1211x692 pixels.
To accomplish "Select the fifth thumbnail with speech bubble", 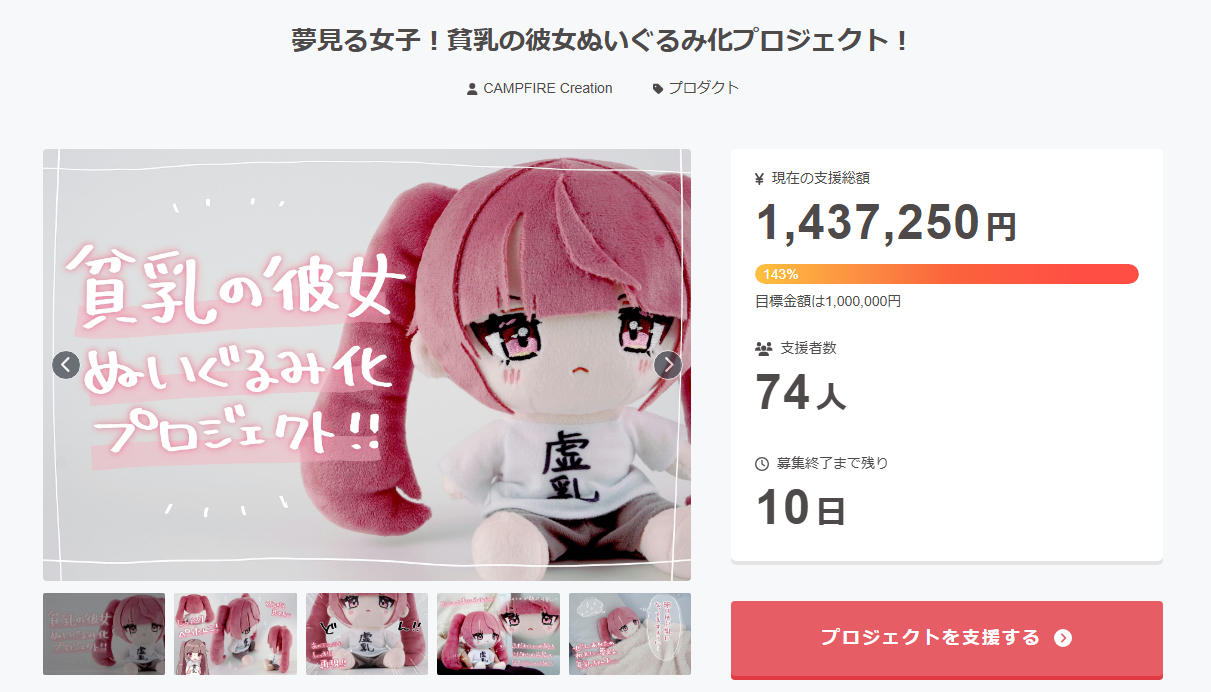I will pyautogui.click(x=630, y=634).
